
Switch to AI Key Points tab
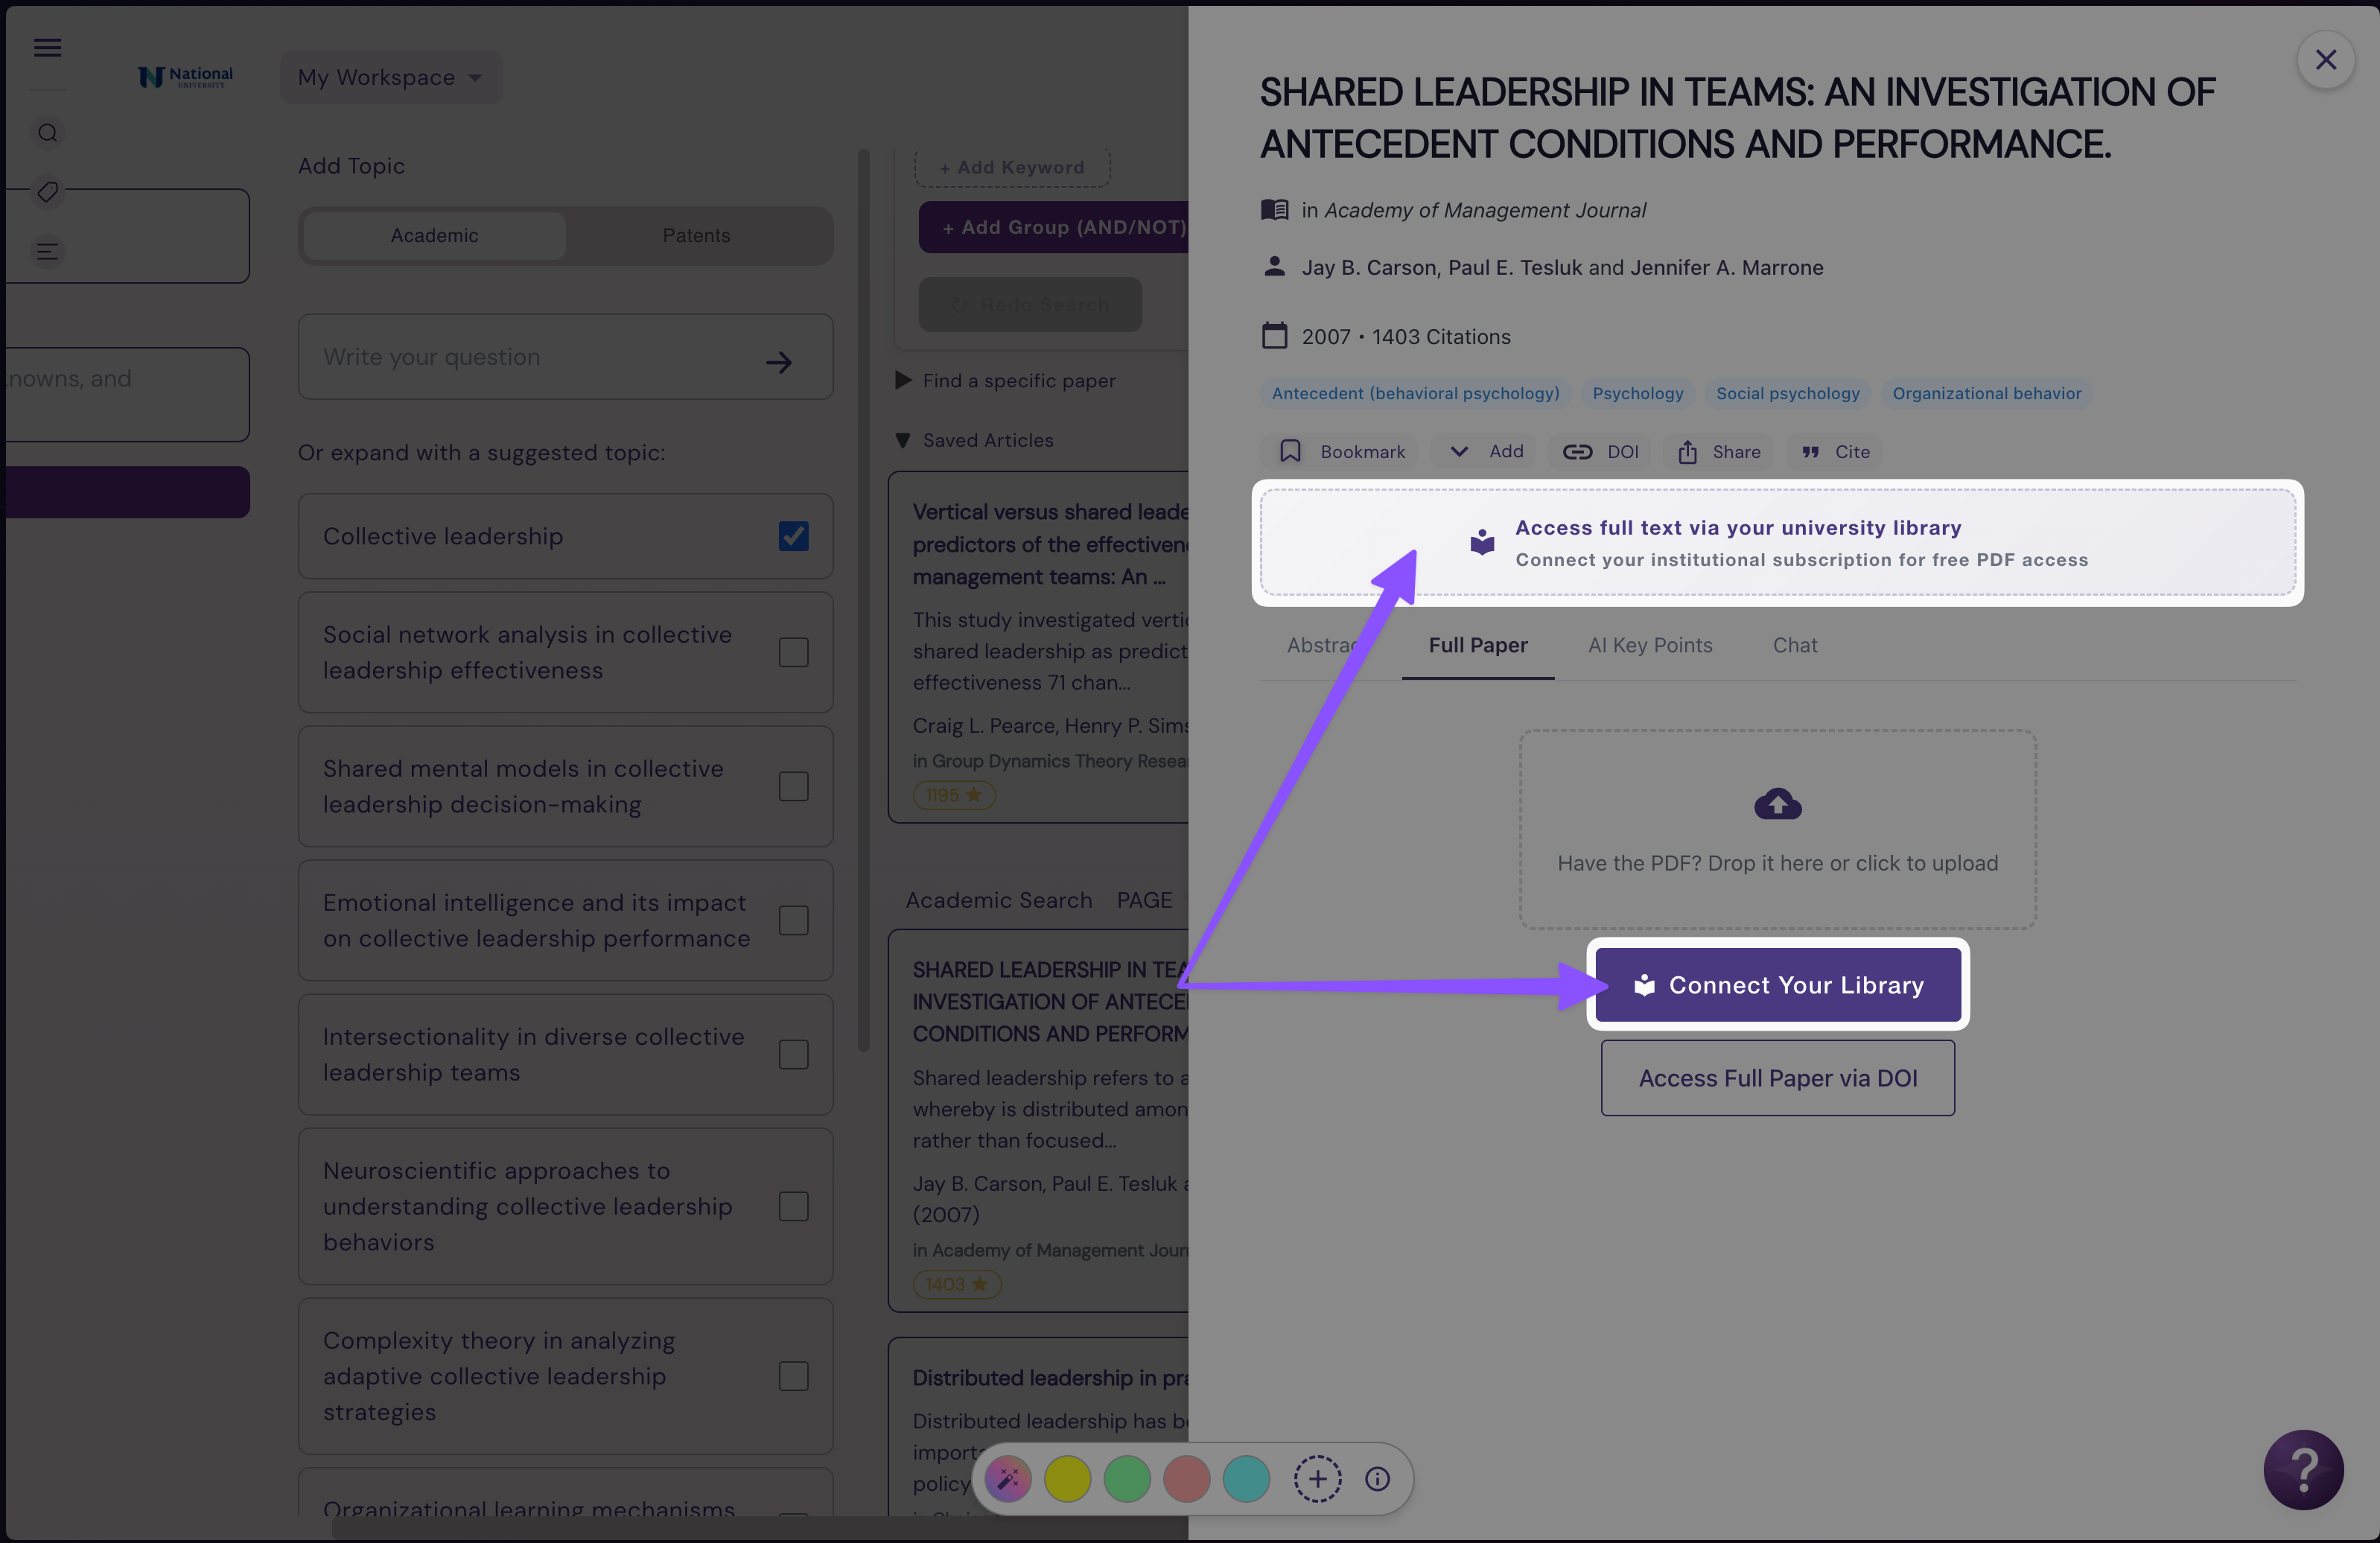click(x=1650, y=646)
